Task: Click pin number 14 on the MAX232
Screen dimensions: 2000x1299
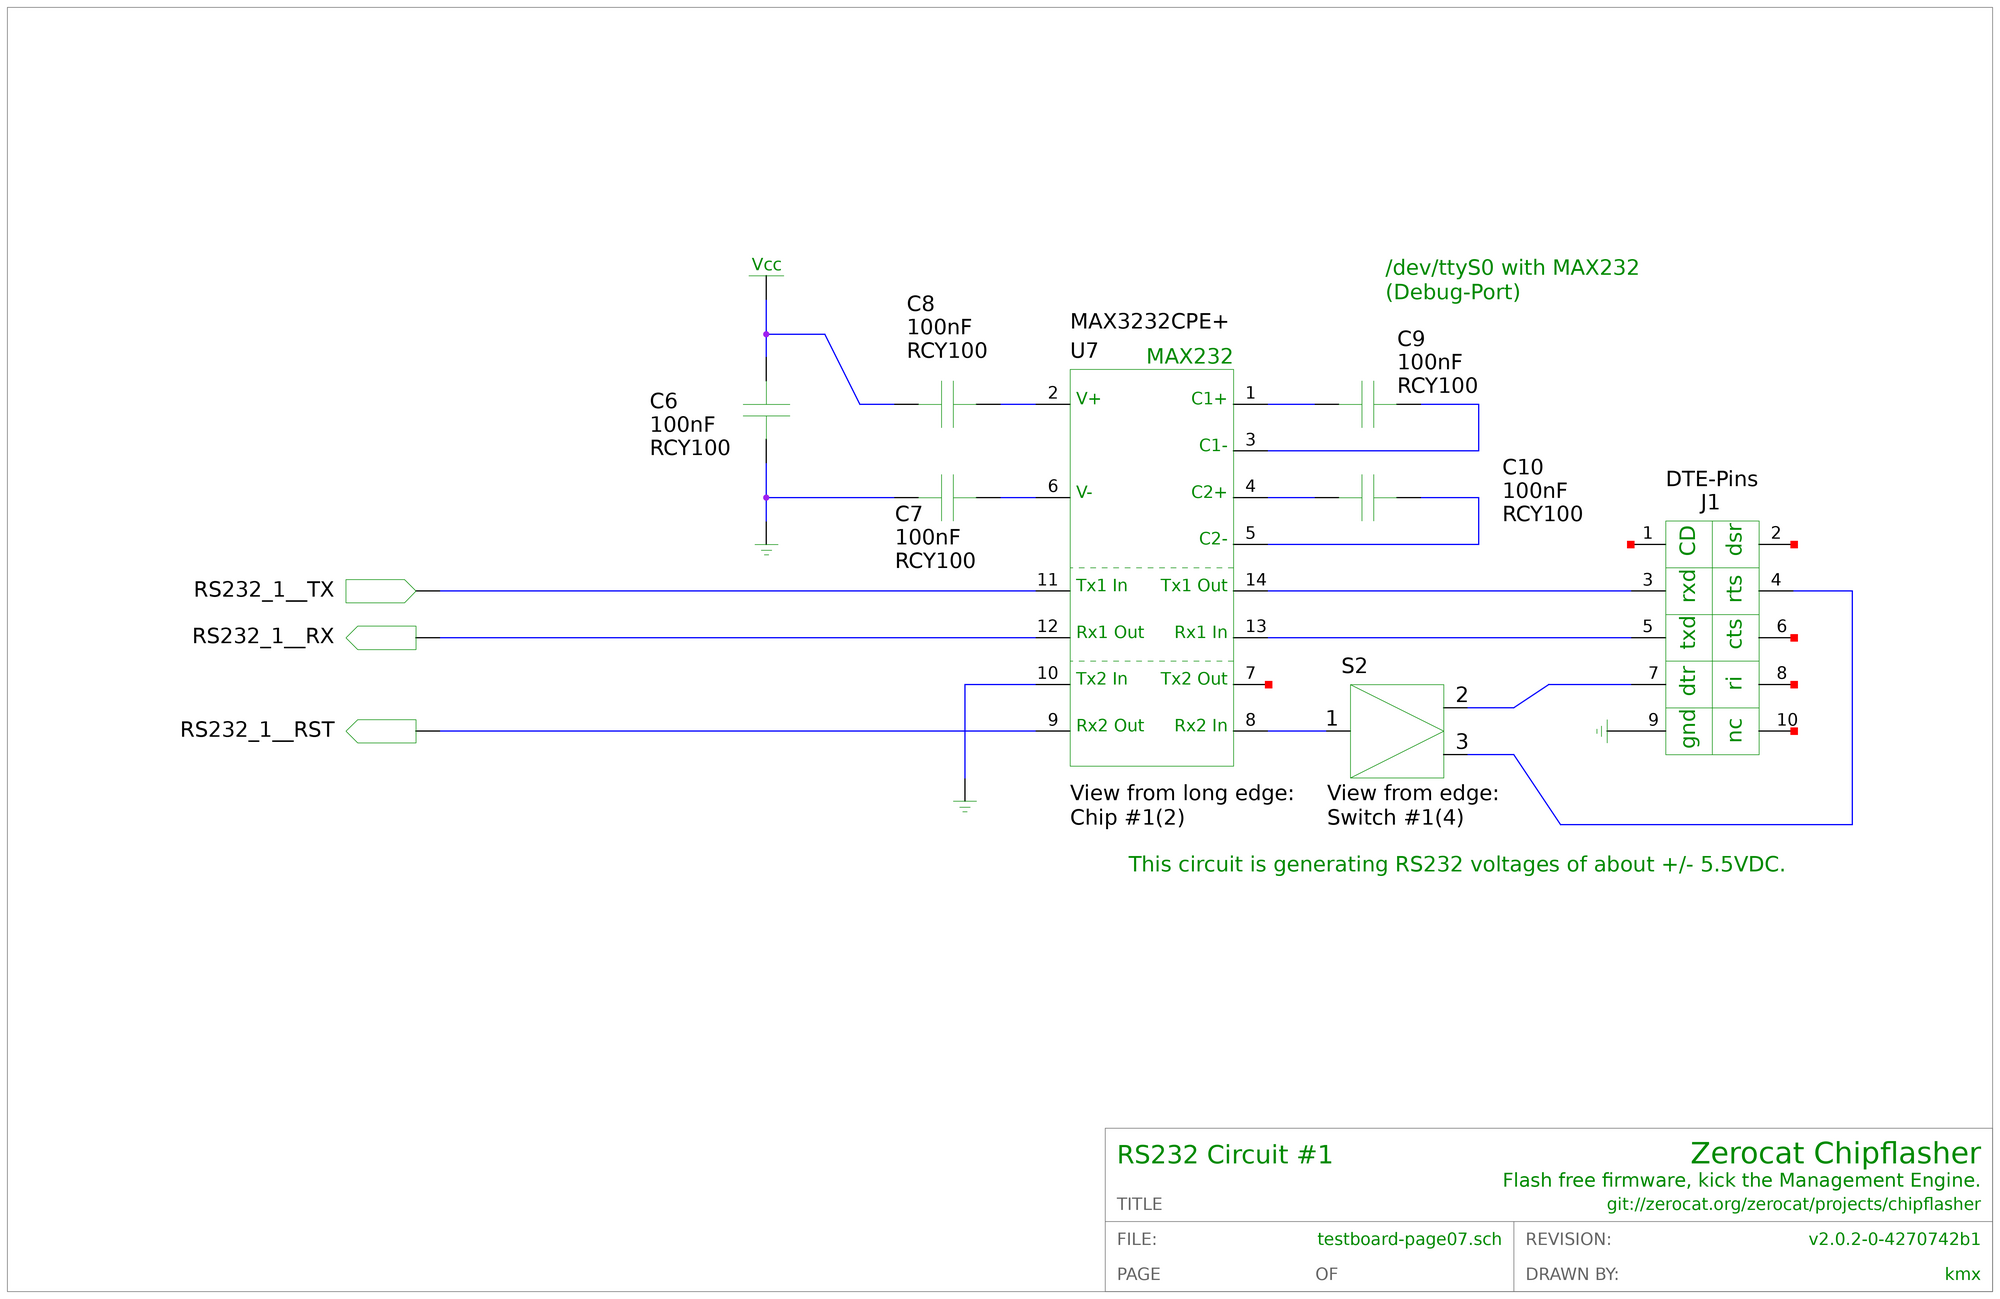Action: coord(1255,580)
